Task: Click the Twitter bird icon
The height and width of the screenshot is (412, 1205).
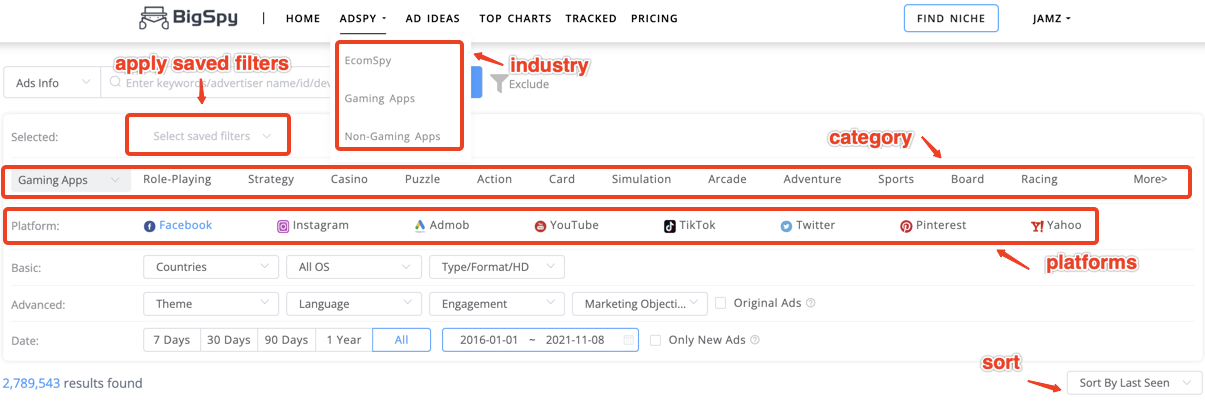Action: pyautogui.click(x=786, y=226)
